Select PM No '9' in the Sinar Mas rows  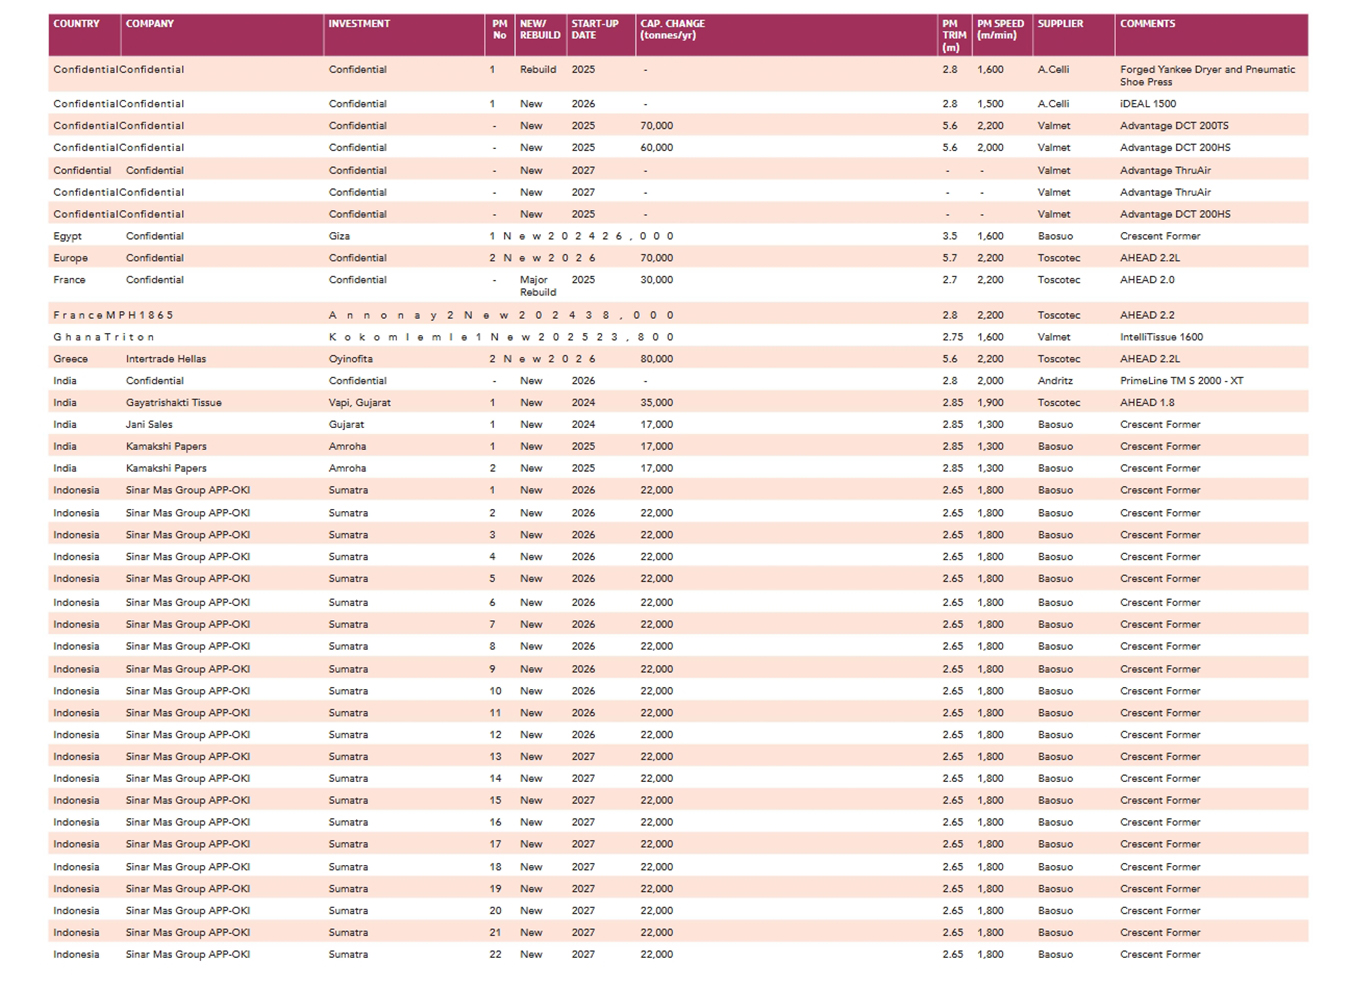click(x=493, y=669)
